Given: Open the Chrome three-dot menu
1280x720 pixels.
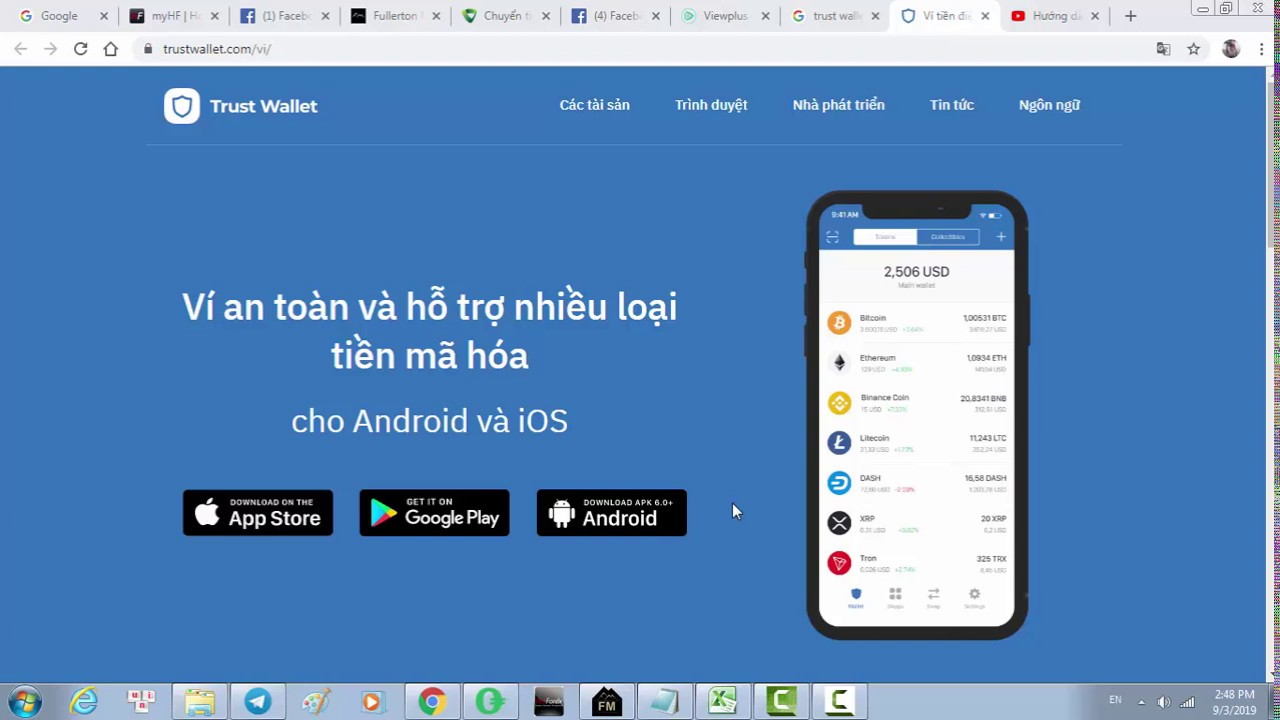Looking at the screenshot, I should point(1262,49).
